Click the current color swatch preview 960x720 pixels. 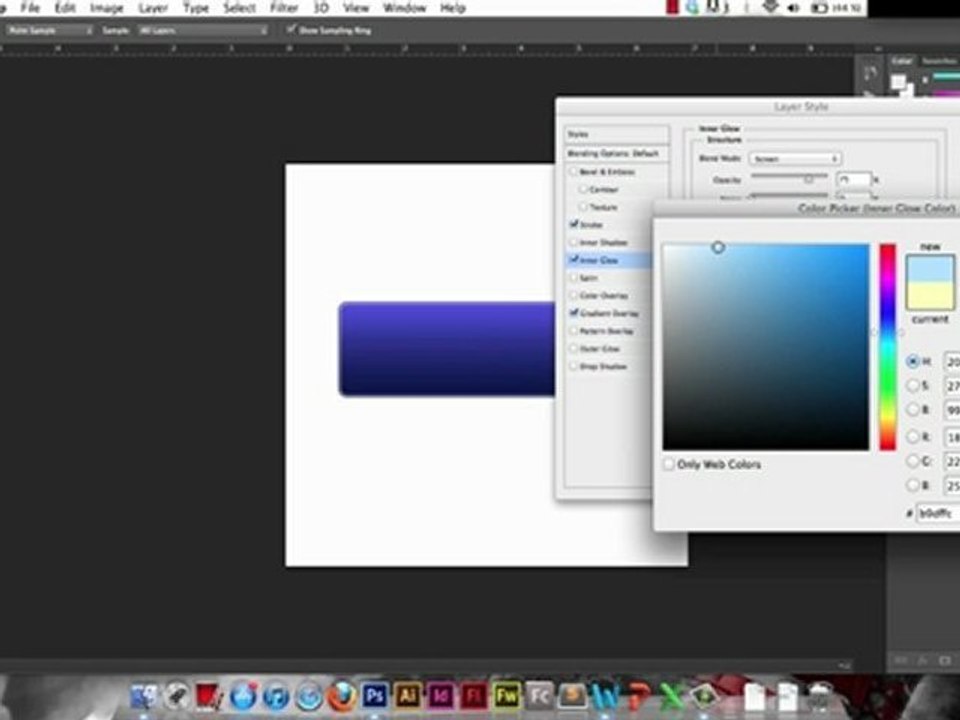pos(930,296)
